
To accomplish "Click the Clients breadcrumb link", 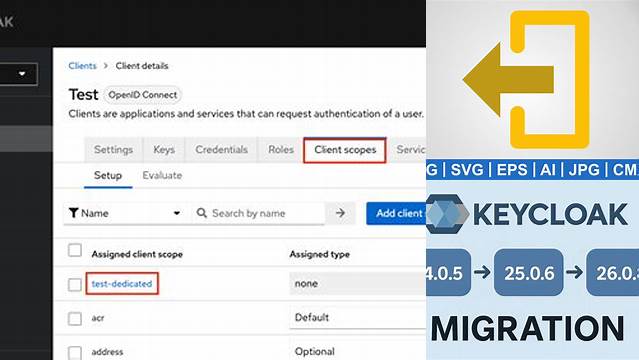I will [82, 66].
